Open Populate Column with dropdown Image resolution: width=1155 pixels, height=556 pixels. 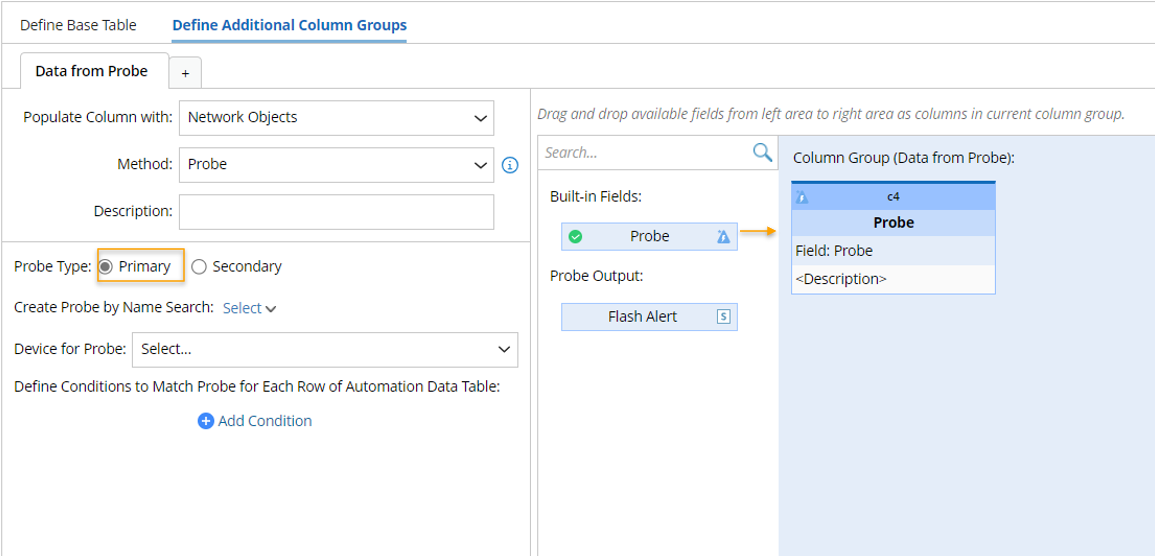pos(336,117)
